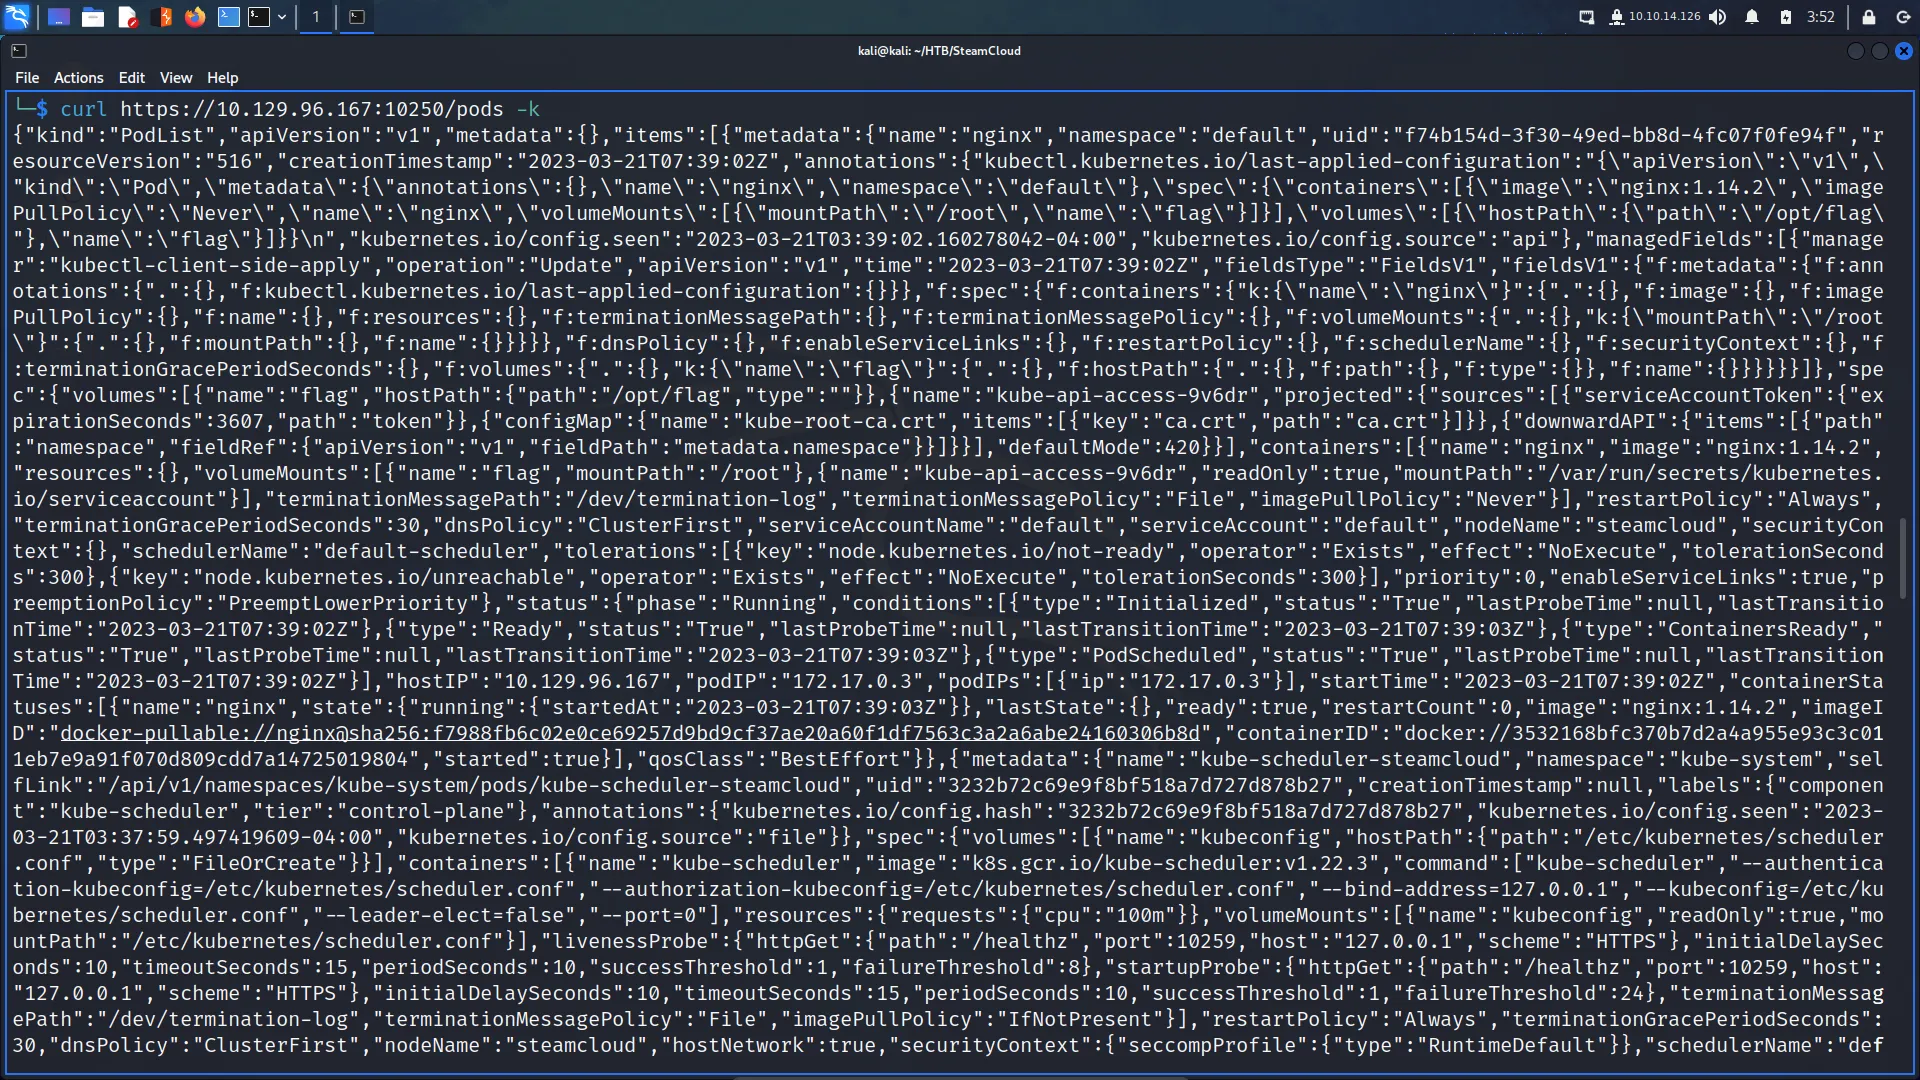
Task: Open the docker-pullable nginx sha256 link
Action: coord(629,734)
